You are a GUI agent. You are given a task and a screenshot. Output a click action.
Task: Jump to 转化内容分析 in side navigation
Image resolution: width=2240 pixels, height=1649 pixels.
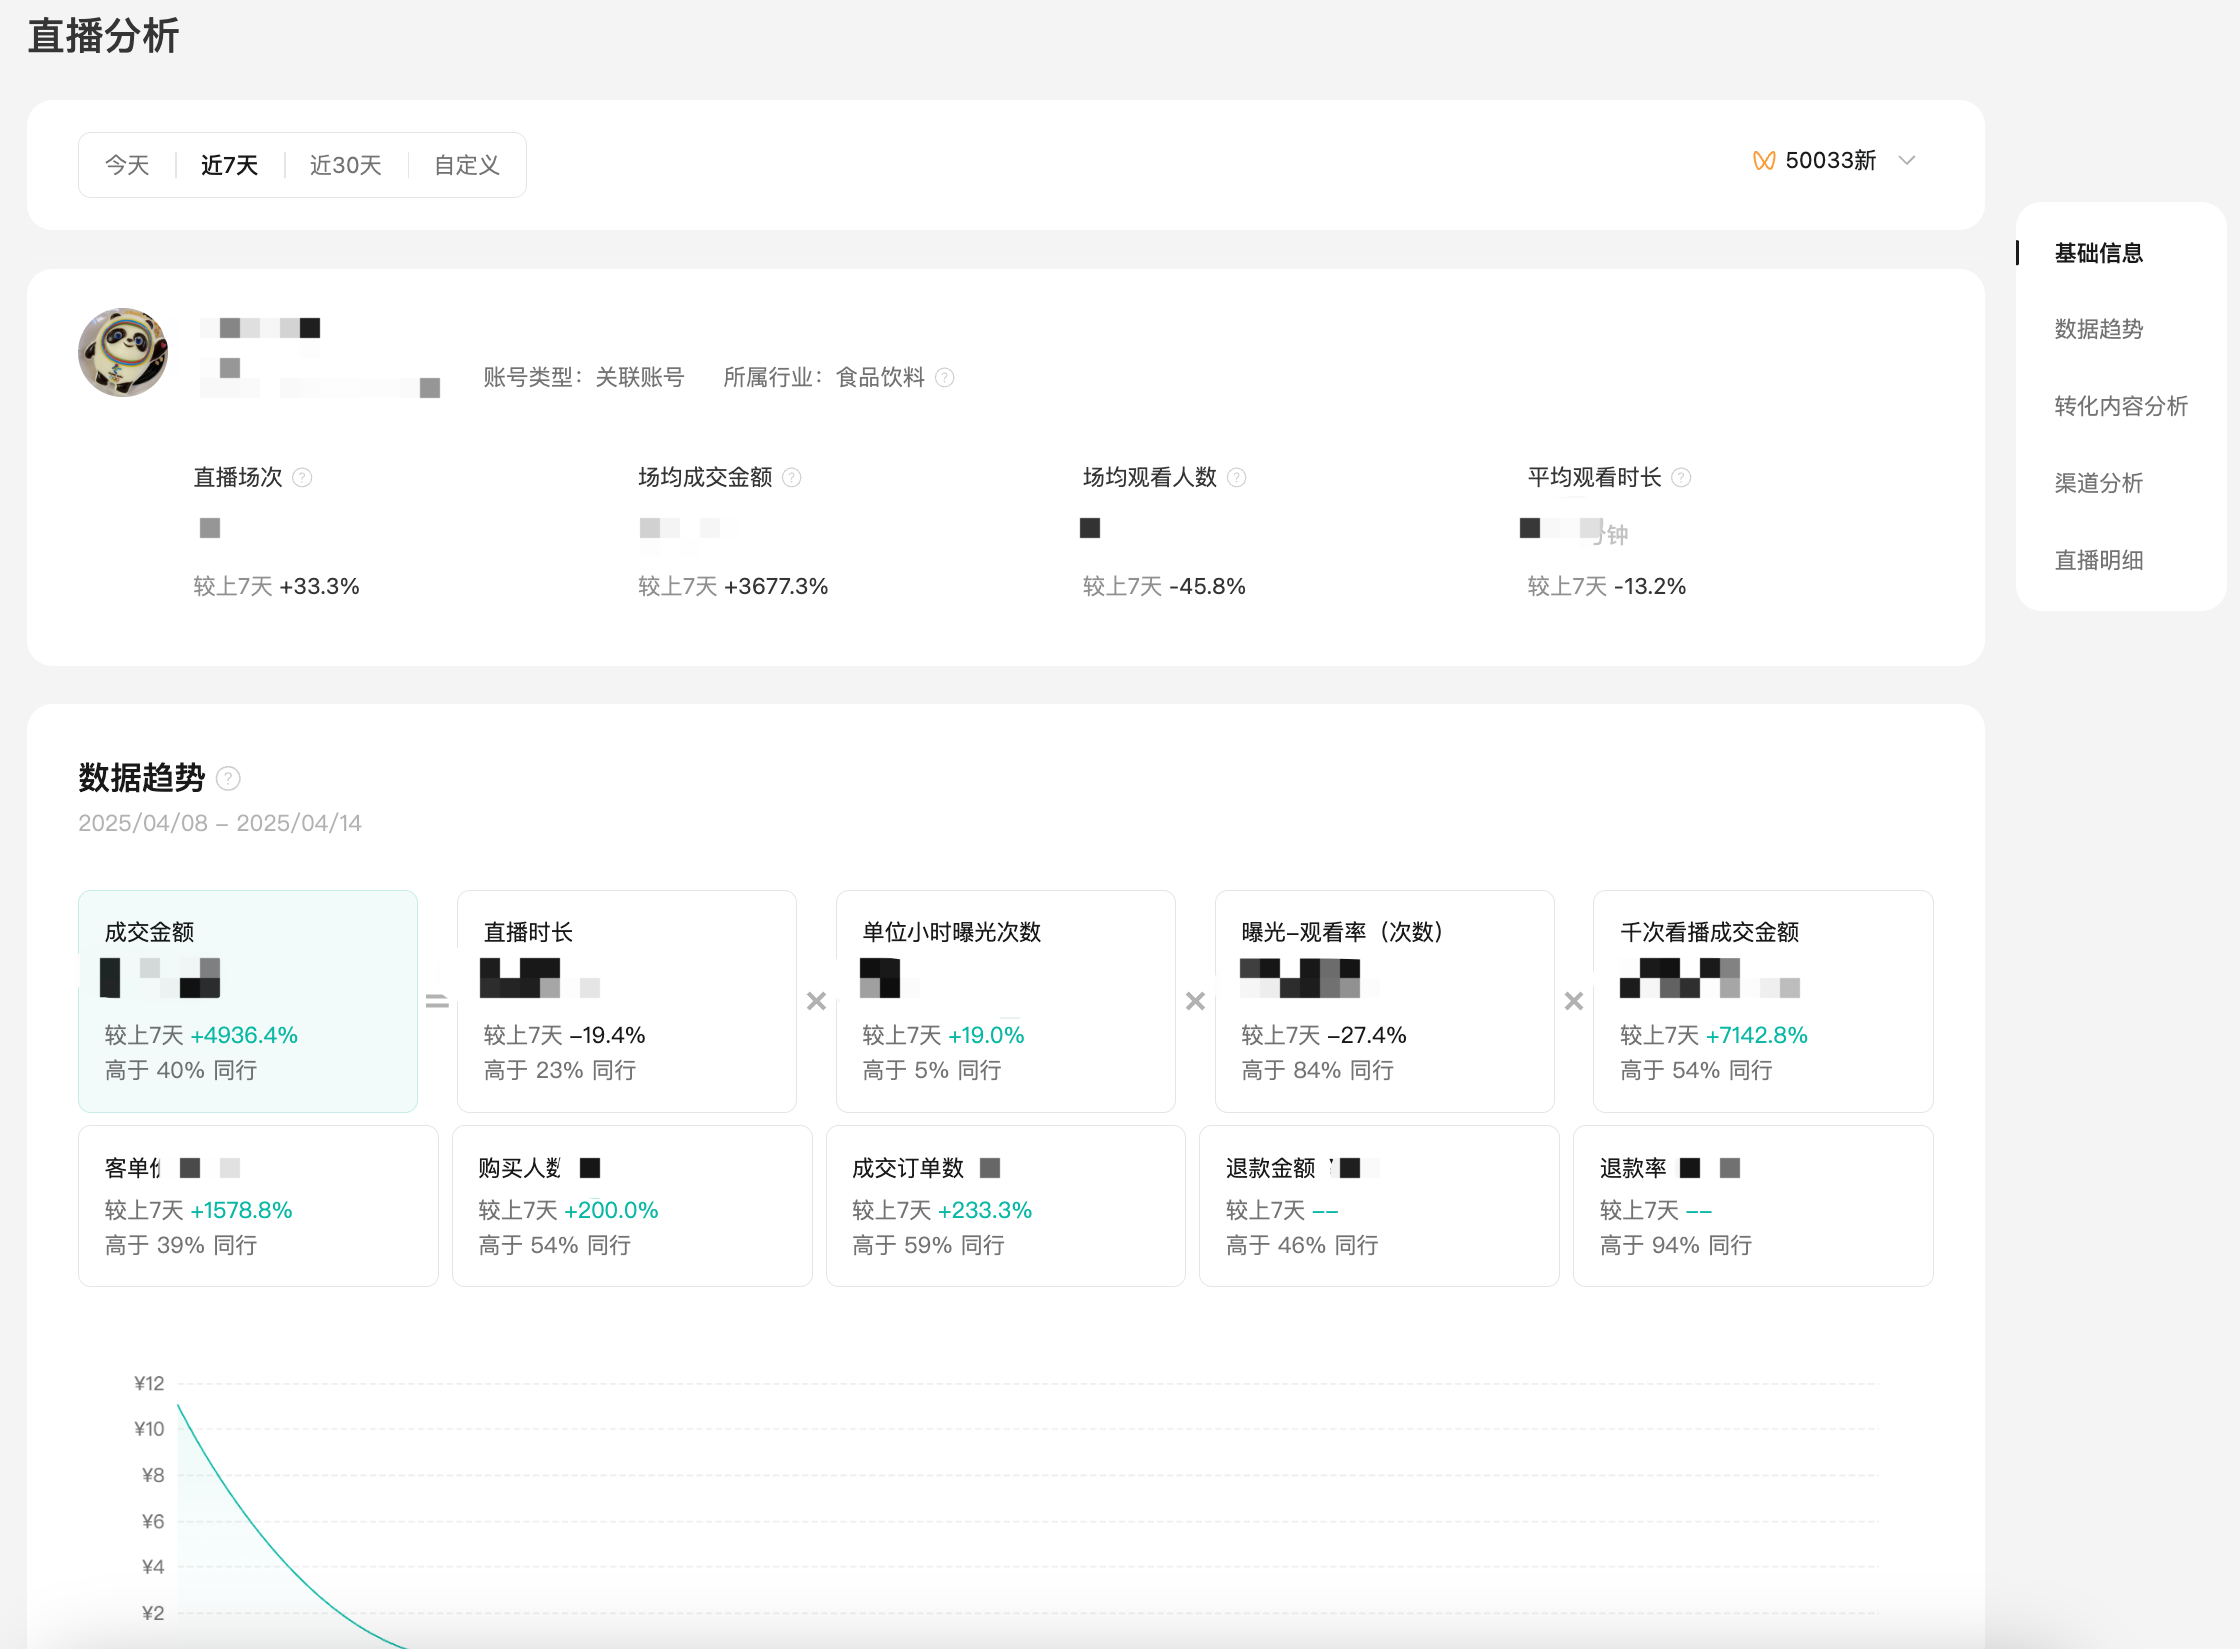coord(2121,406)
